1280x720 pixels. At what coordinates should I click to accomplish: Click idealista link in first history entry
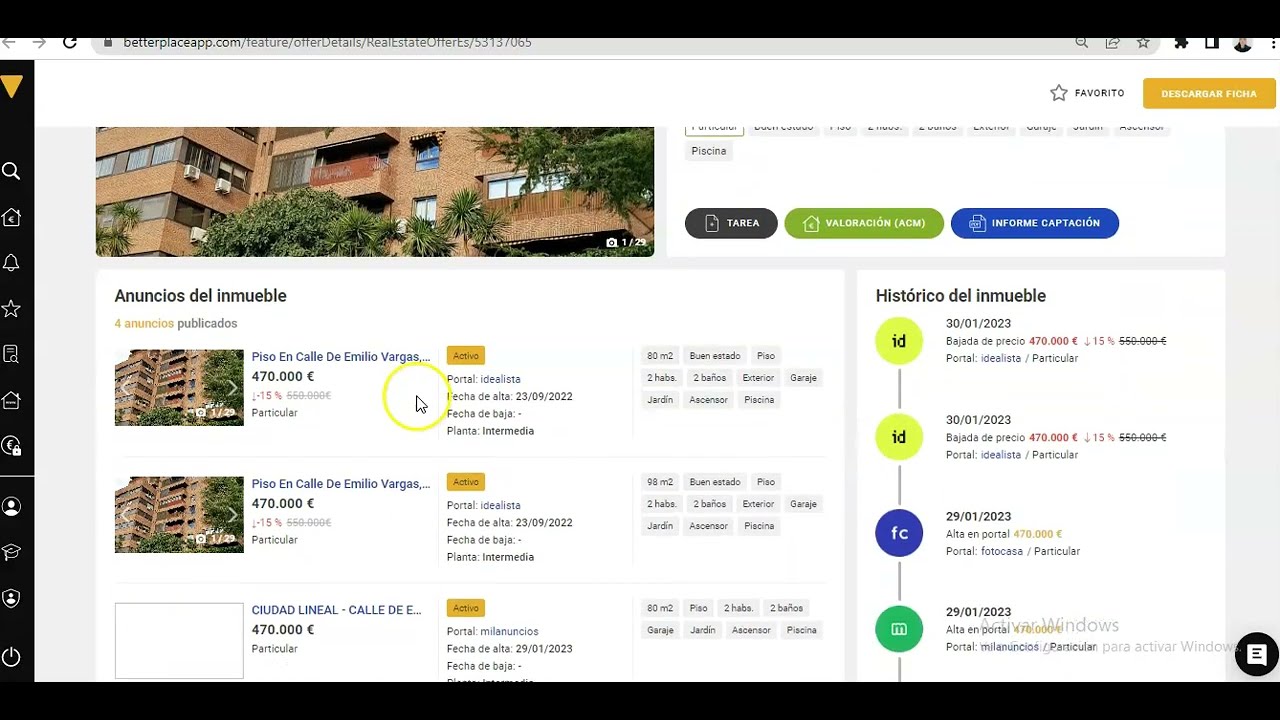[x=1001, y=358]
